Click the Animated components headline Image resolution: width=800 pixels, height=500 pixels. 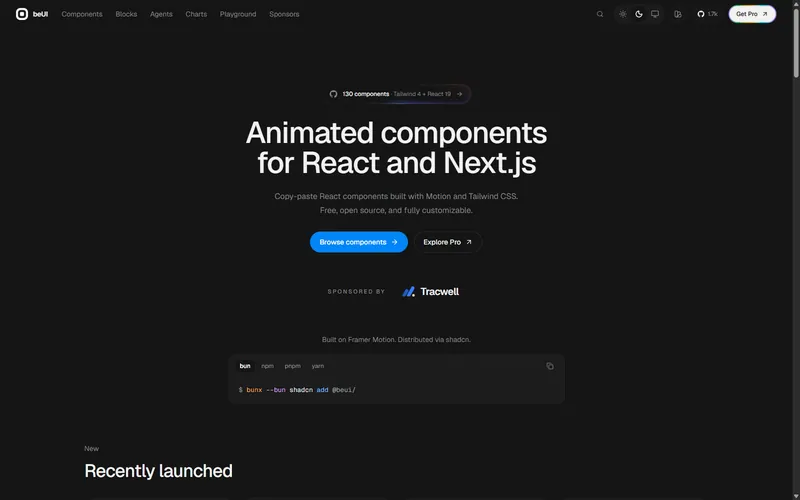(x=396, y=148)
